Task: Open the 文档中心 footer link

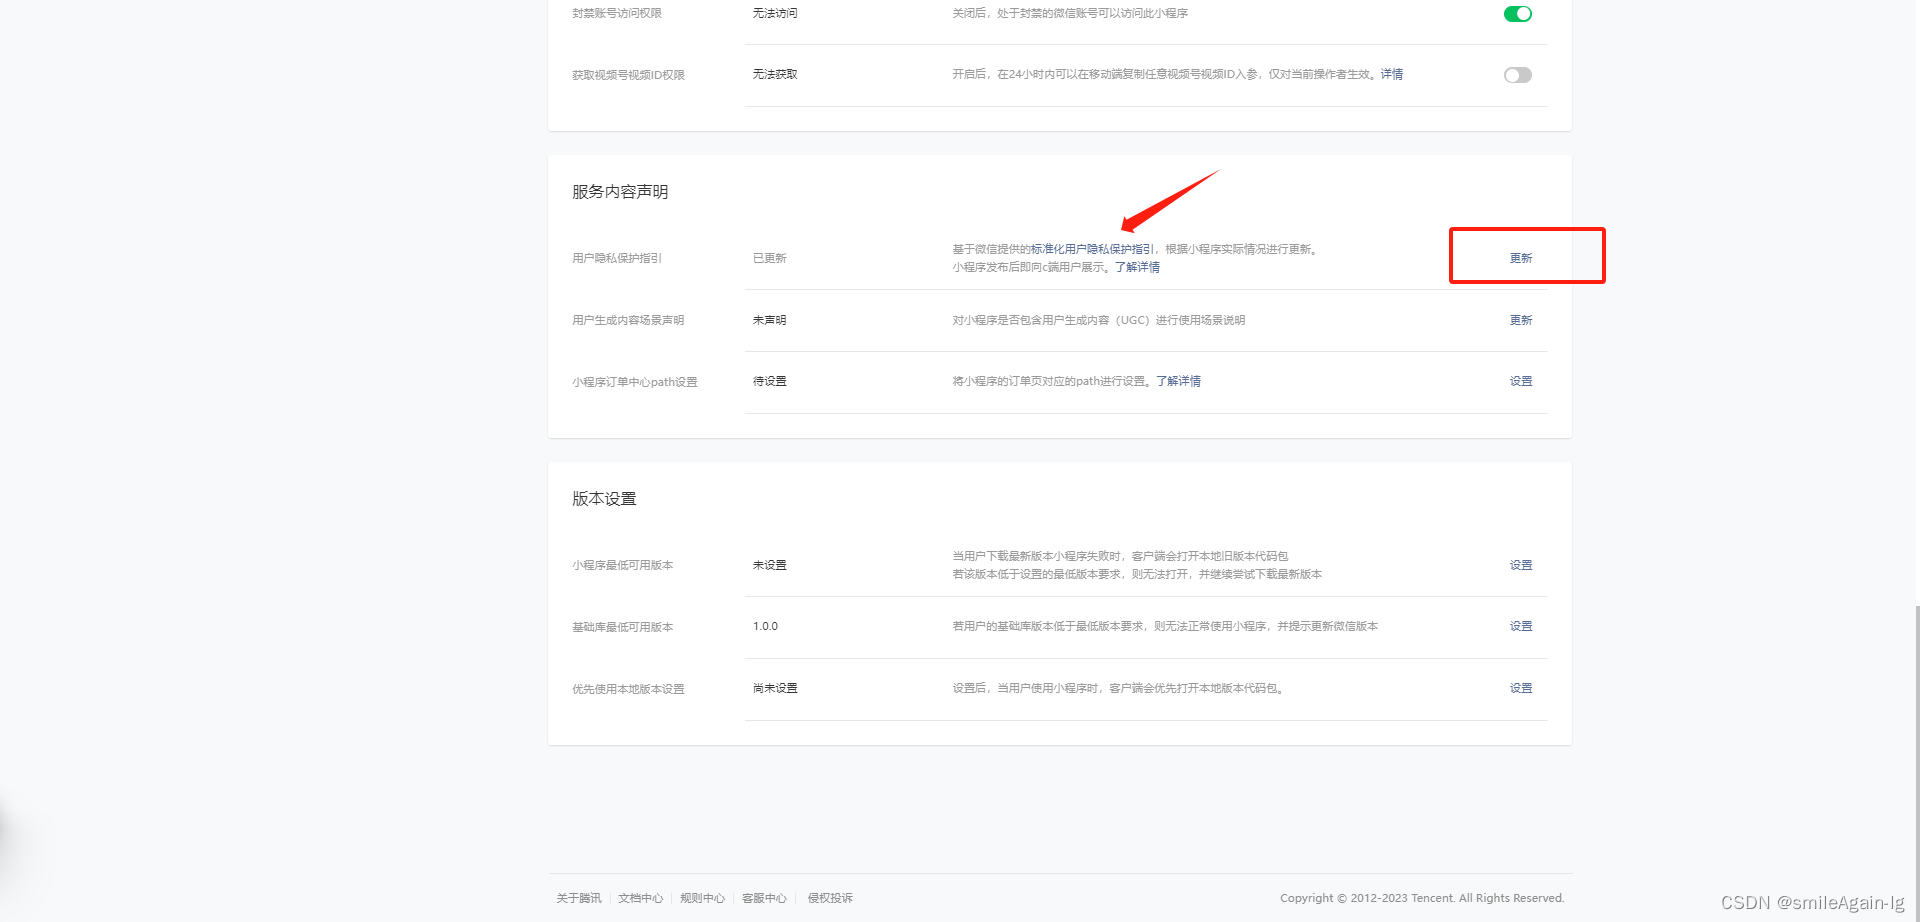Action: 641,898
